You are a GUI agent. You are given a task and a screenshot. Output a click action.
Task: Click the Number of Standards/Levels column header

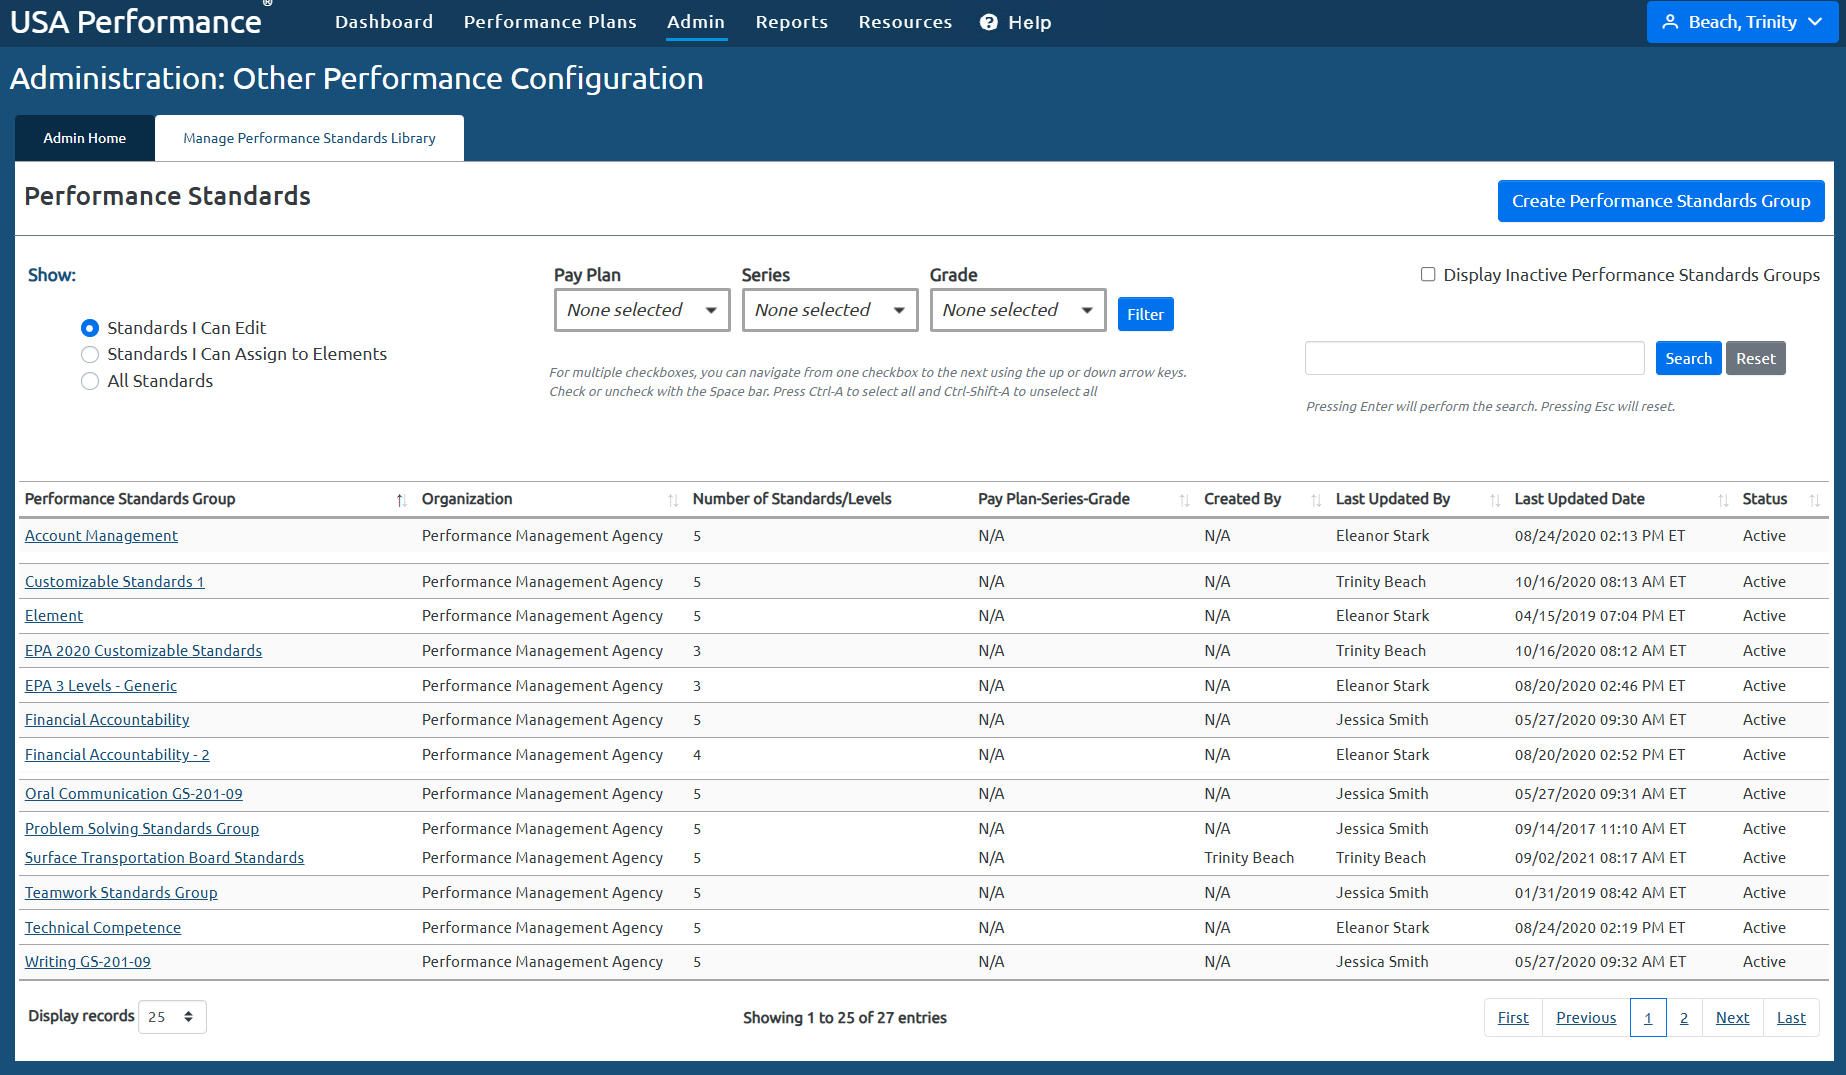tap(792, 499)
